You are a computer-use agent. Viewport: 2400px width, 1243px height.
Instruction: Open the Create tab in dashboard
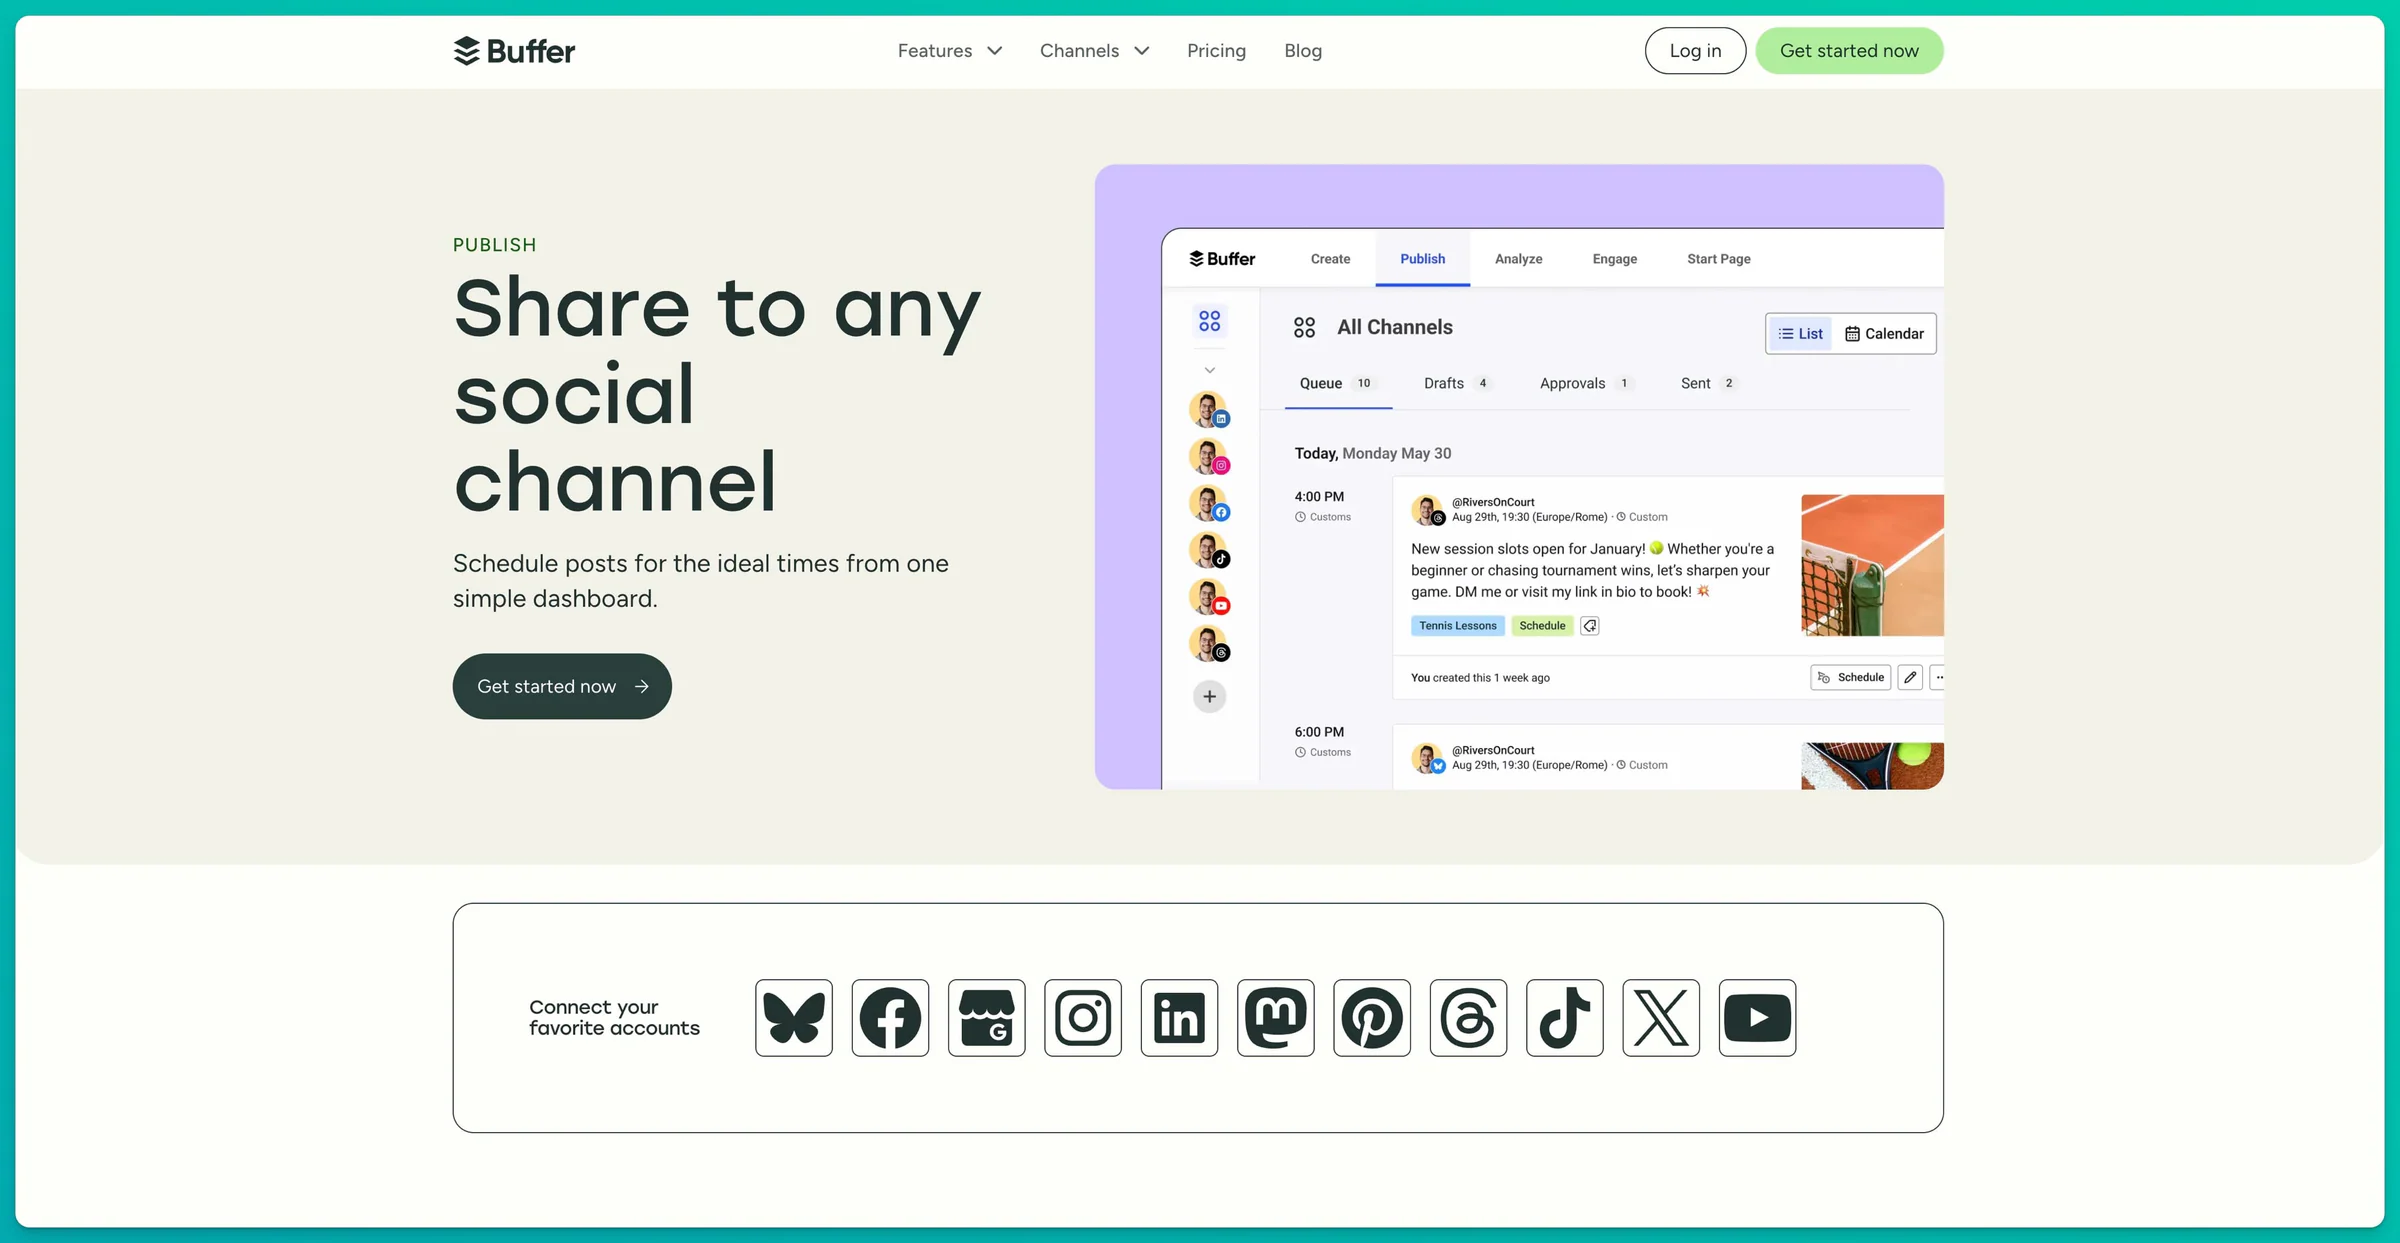1330,259
